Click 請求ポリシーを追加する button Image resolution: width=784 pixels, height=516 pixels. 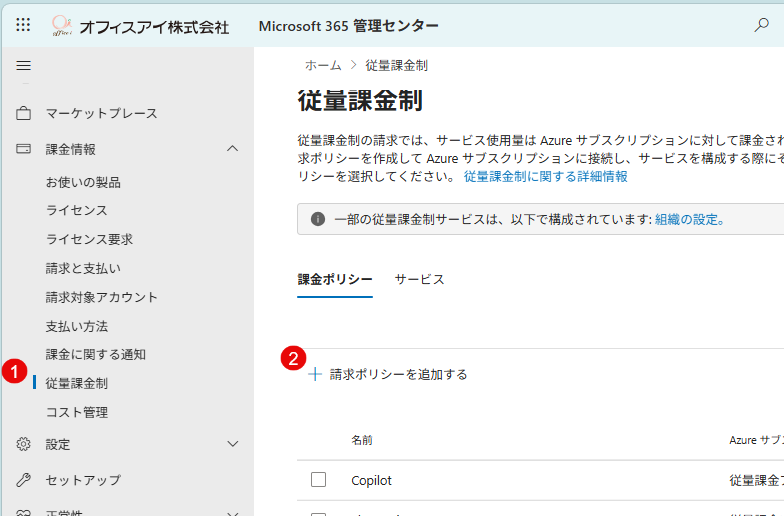388,374
